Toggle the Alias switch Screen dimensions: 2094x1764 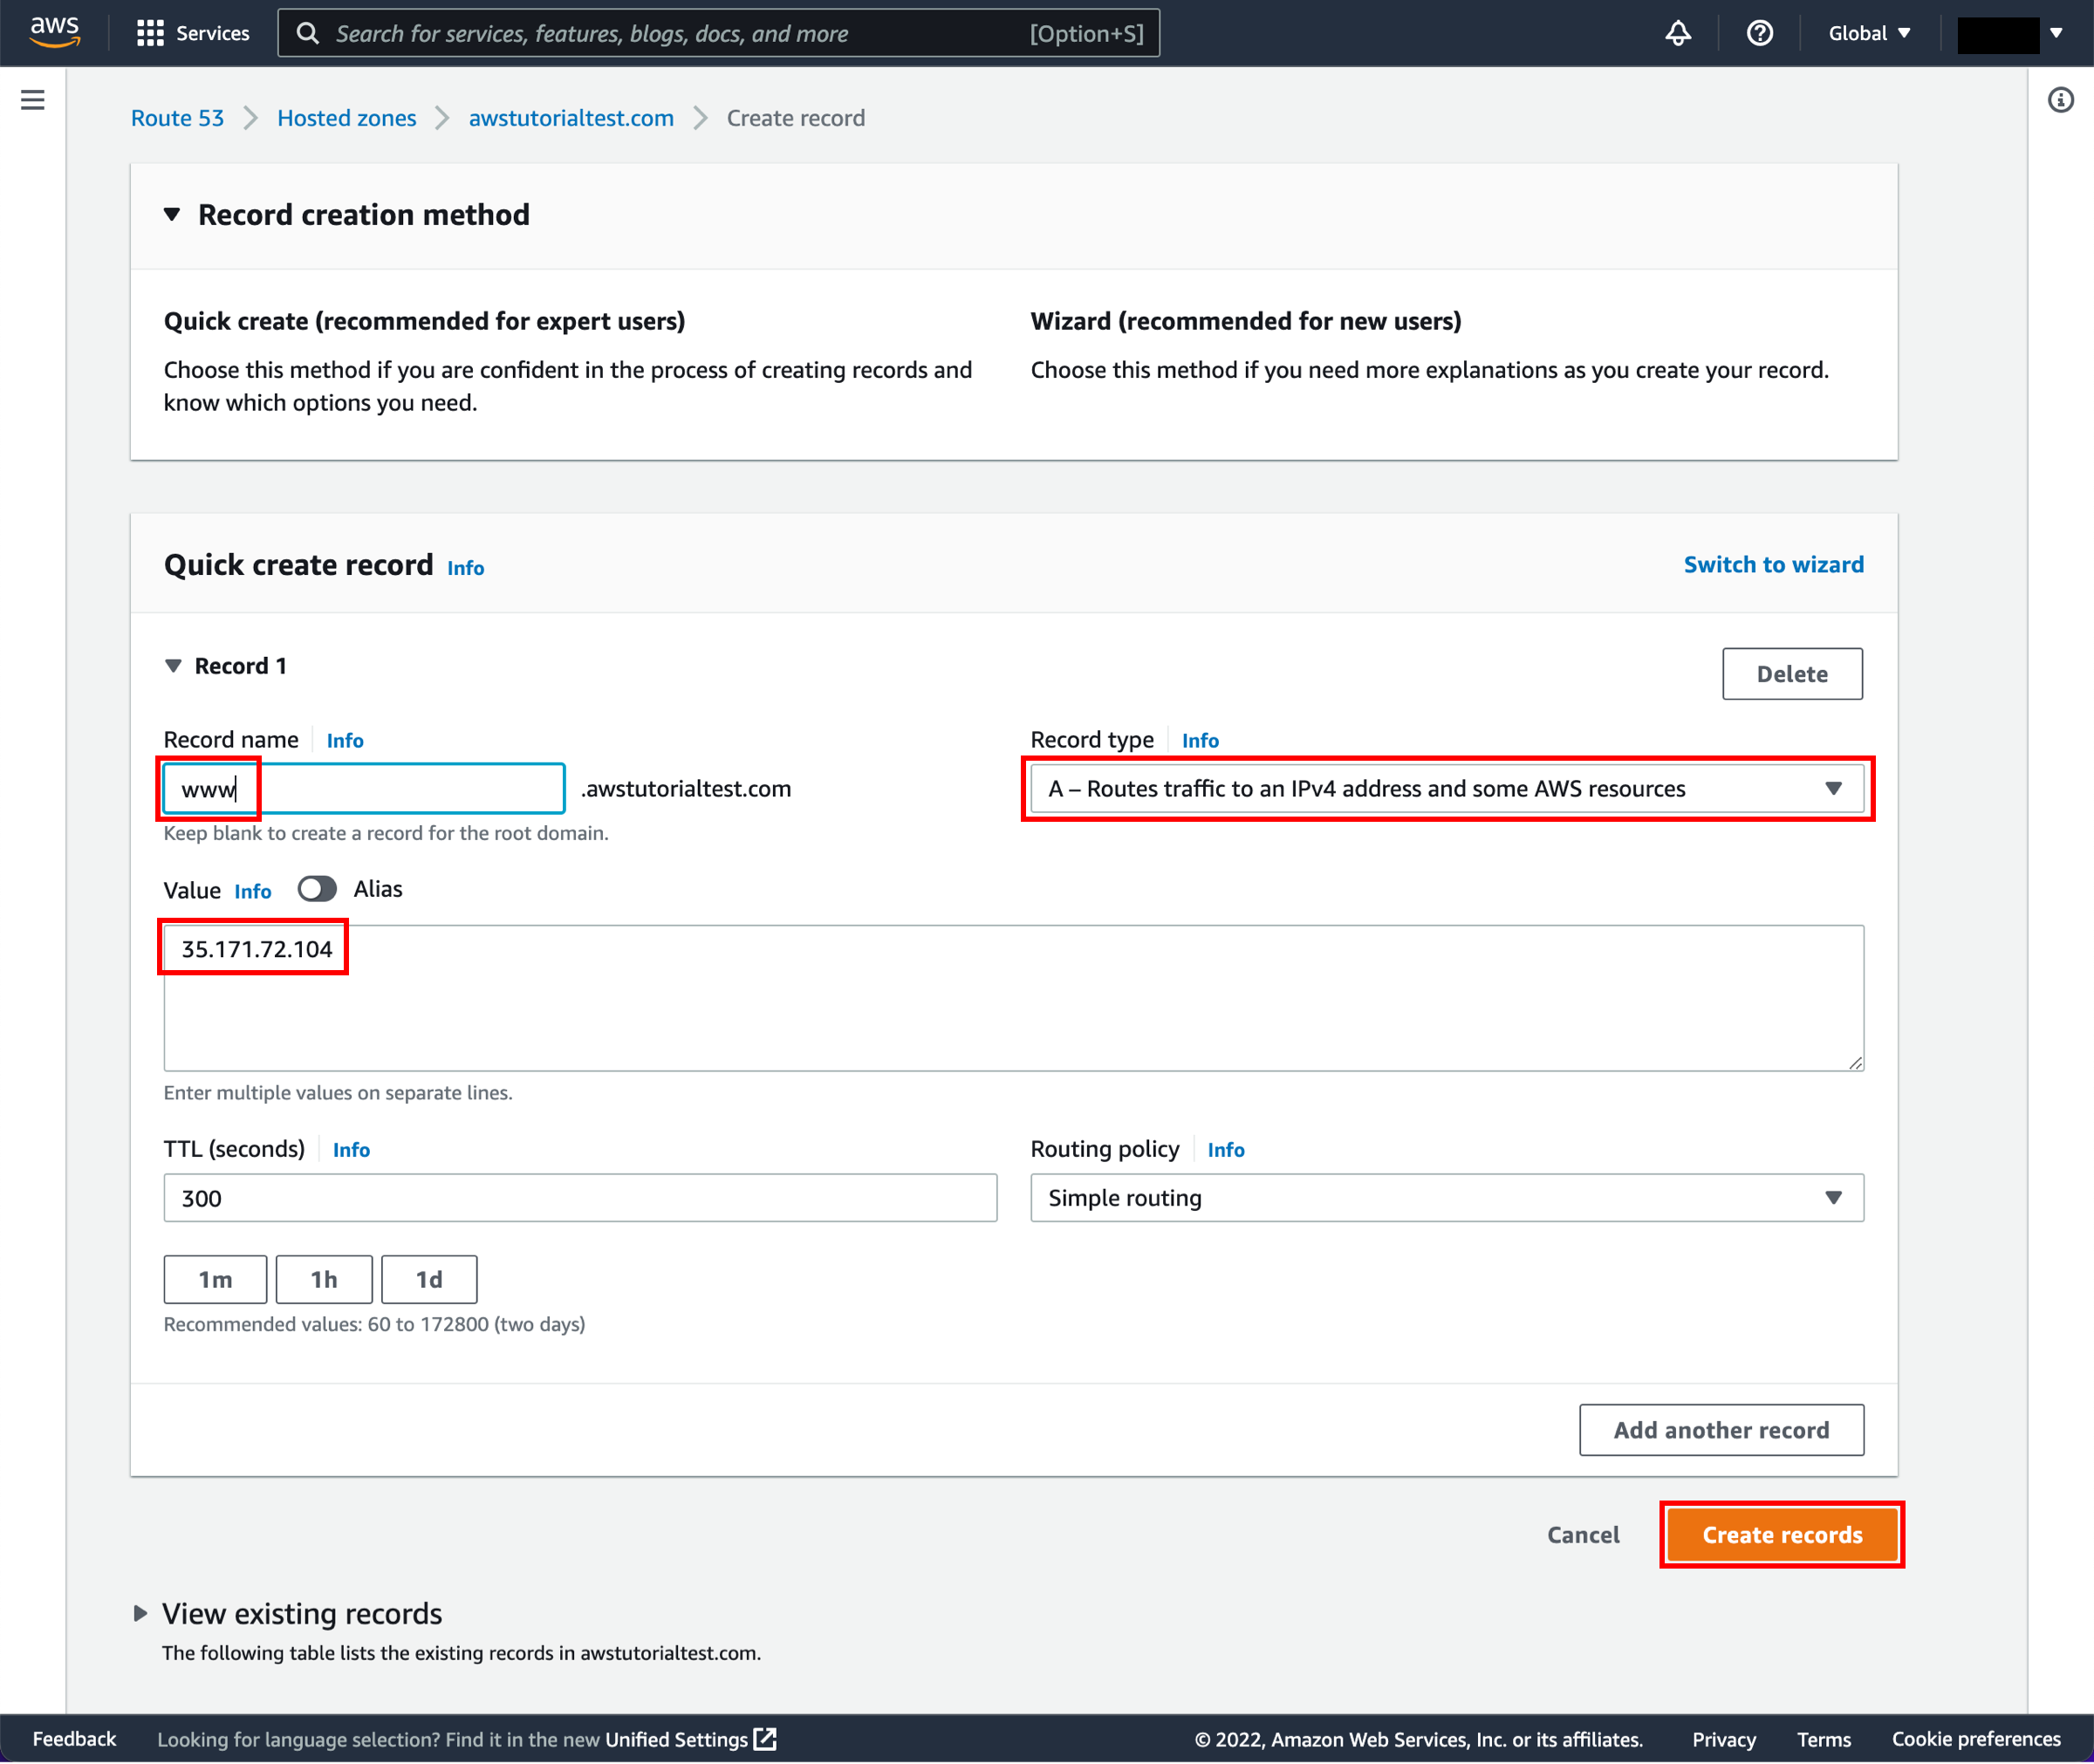tap(317, 889)
